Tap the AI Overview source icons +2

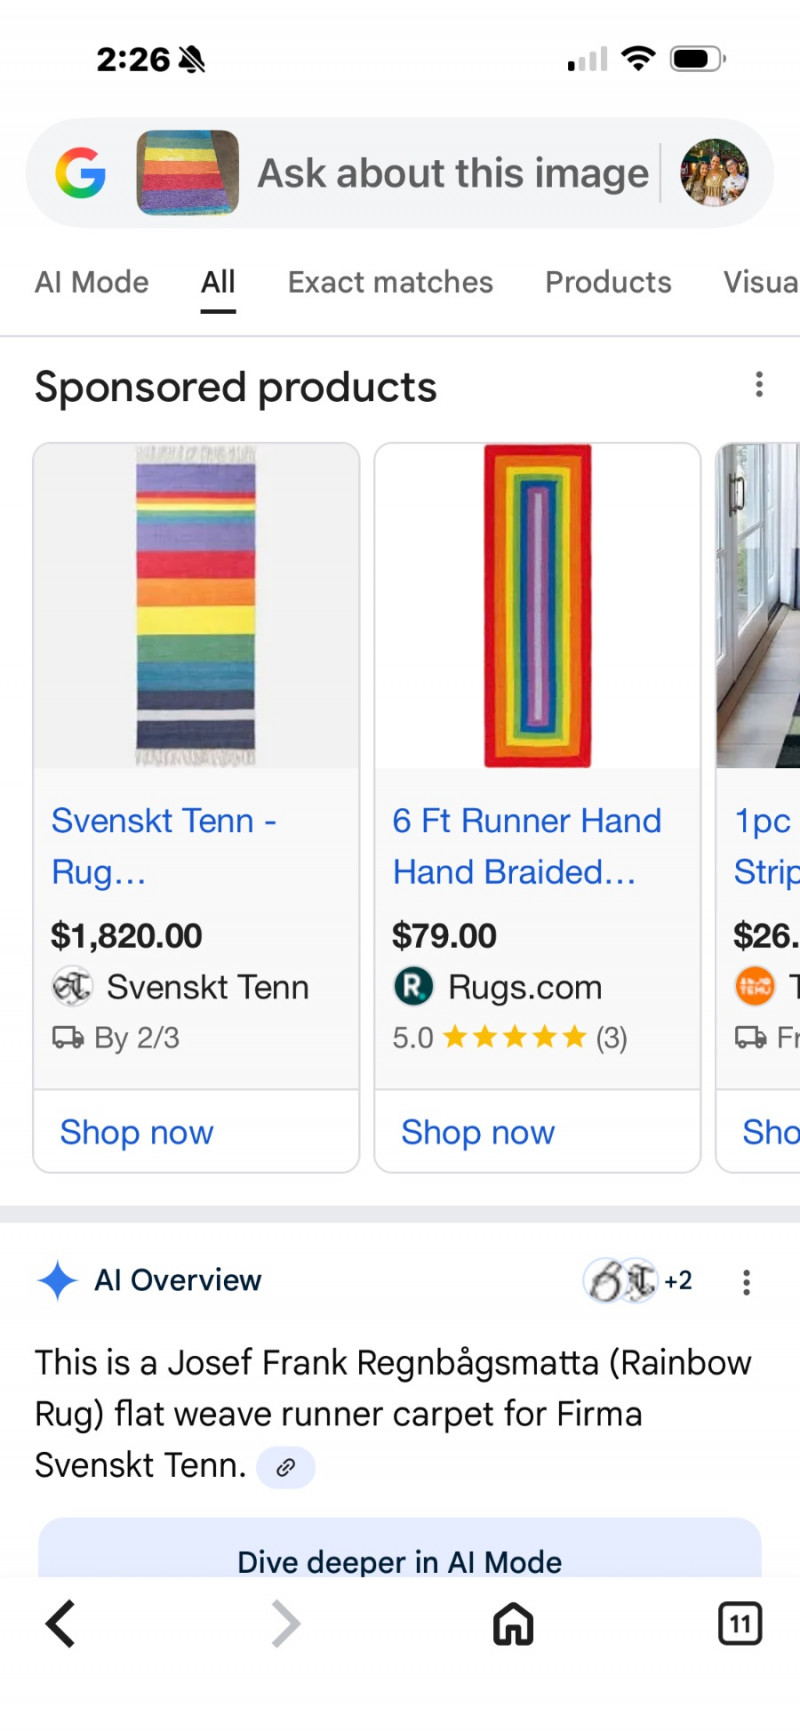pyautogui.click(x=638, y=1281)
